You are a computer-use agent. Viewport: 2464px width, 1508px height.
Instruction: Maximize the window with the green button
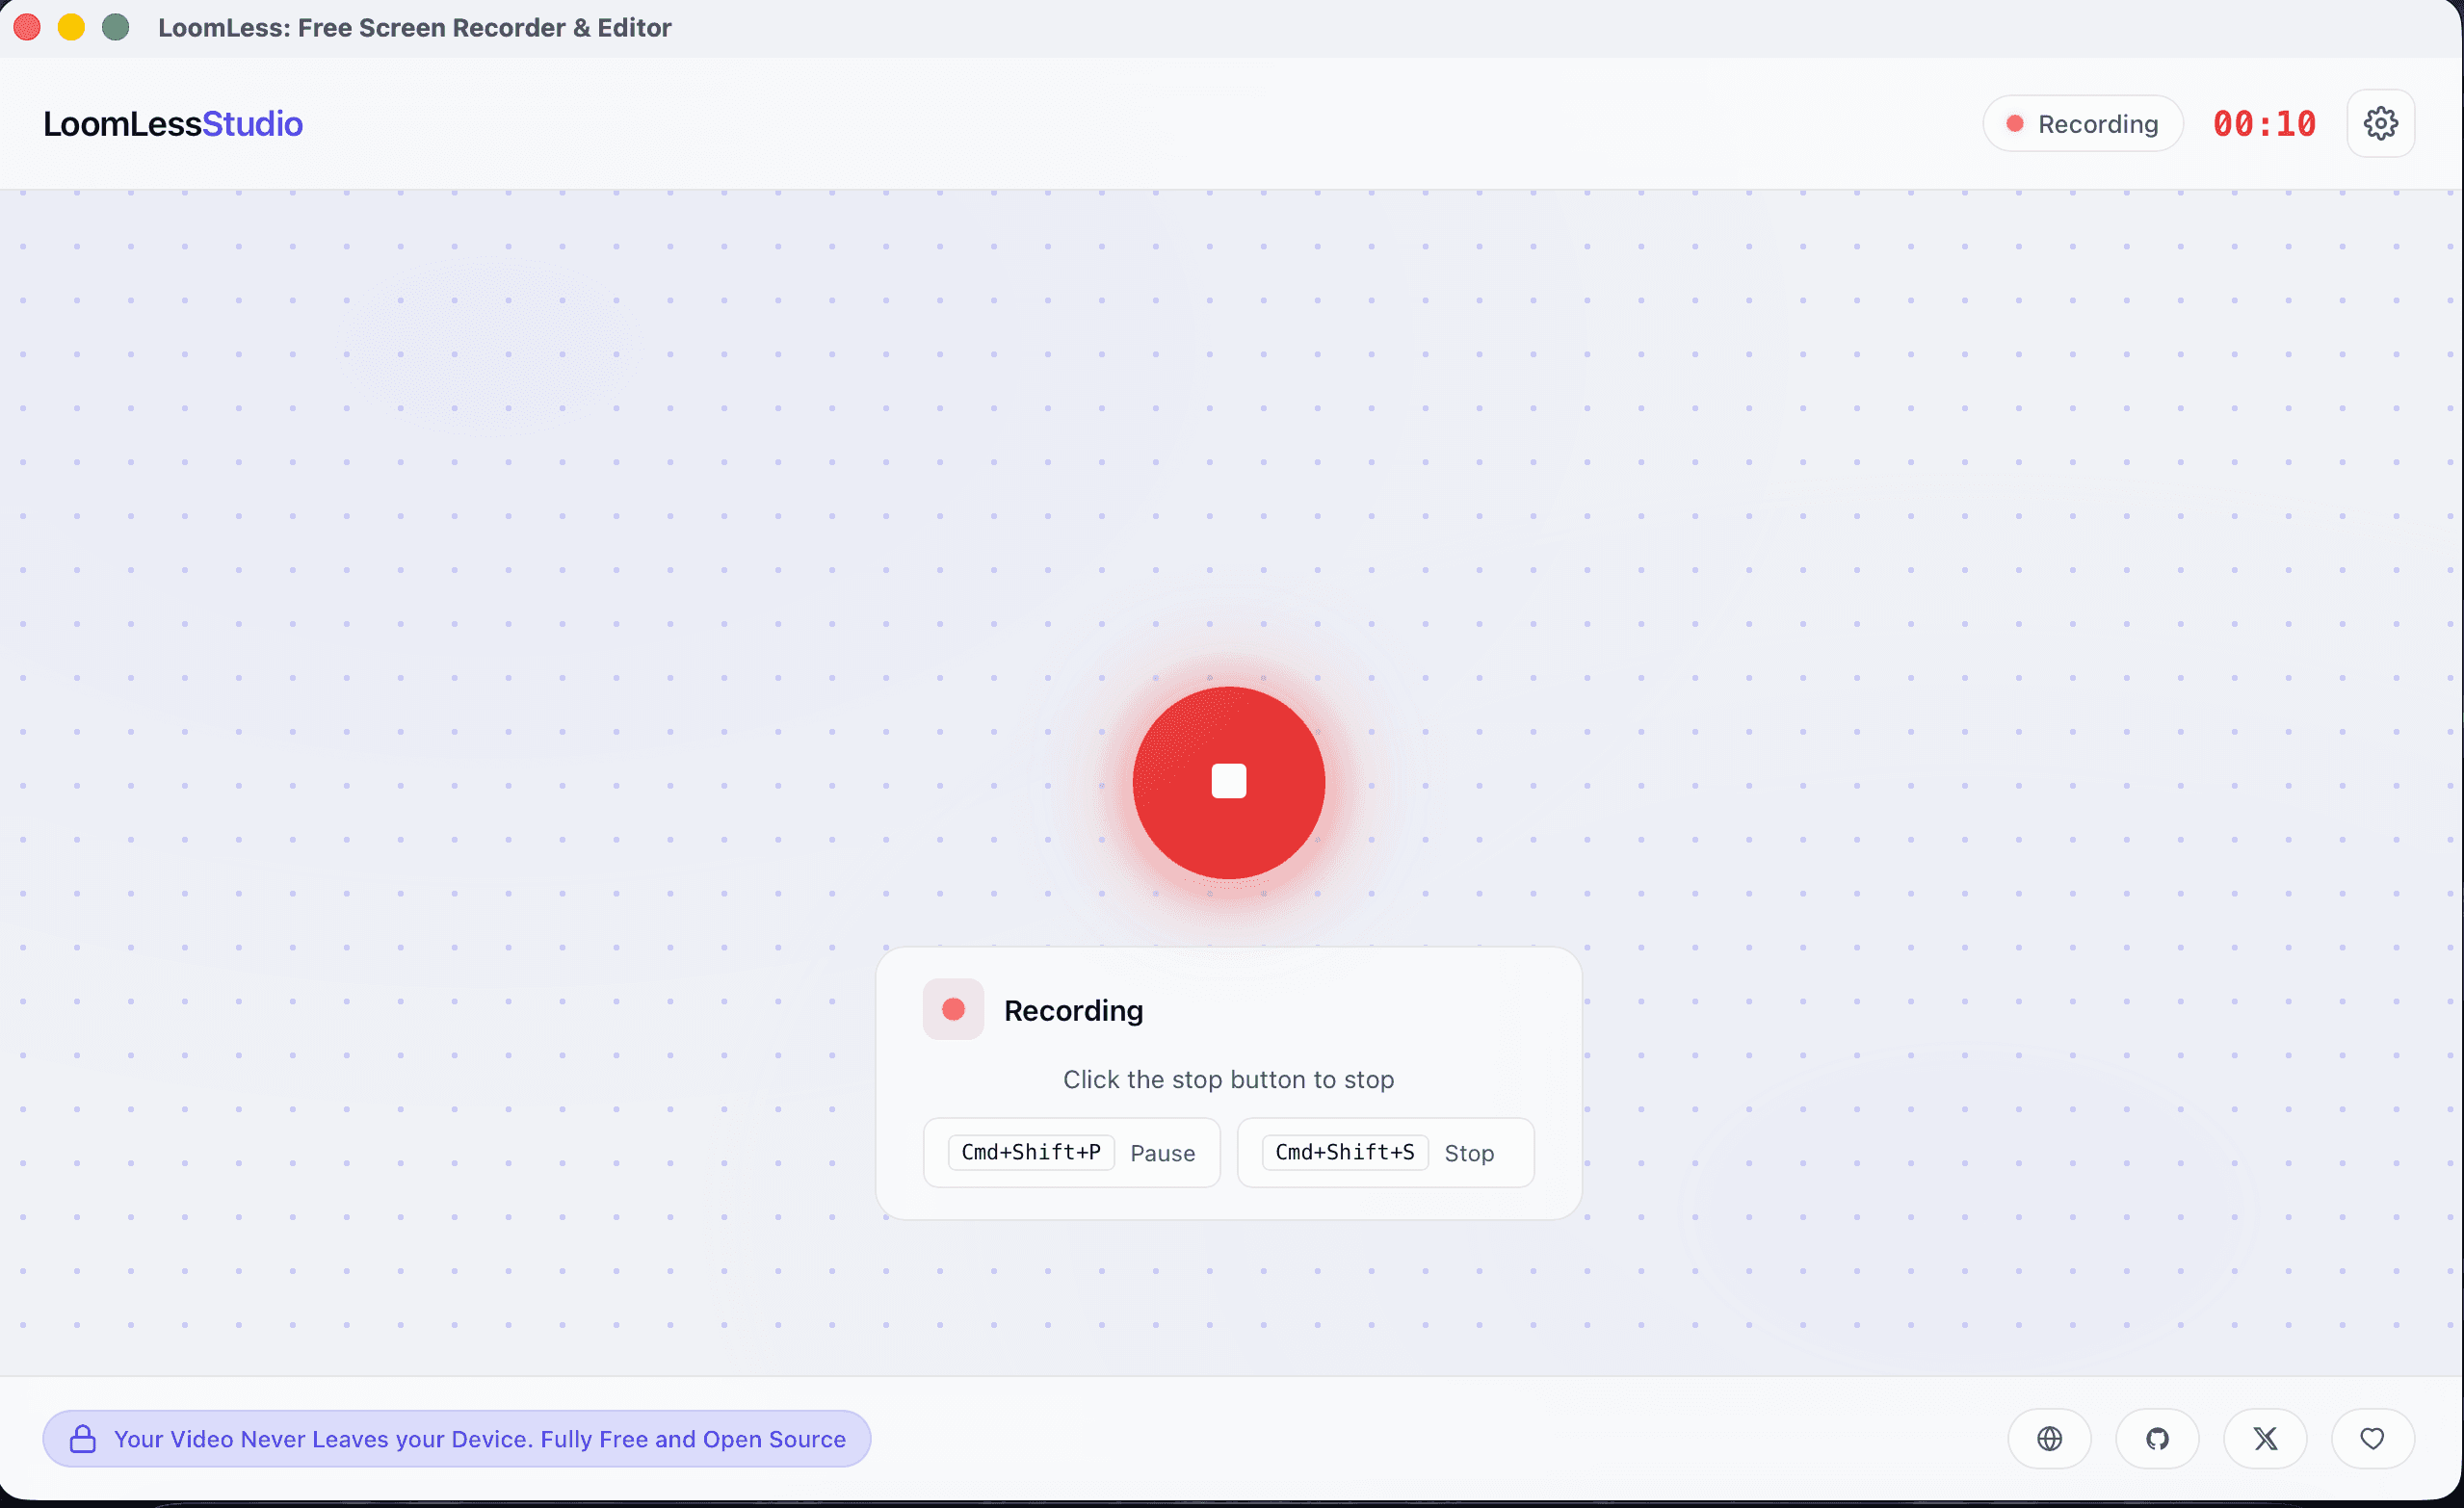tap(116, 27)
